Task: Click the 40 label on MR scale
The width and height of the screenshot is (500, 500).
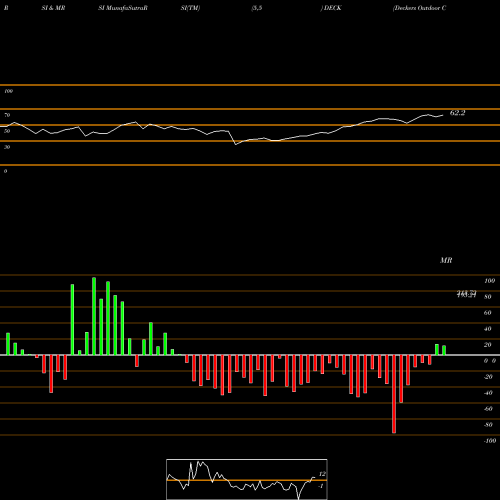Action: 488,329
